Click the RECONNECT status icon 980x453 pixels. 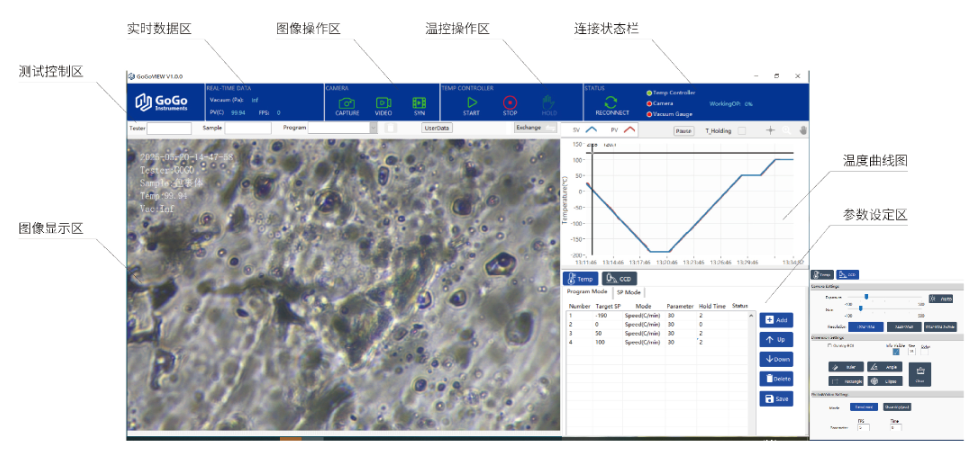(x=611, y=103)
